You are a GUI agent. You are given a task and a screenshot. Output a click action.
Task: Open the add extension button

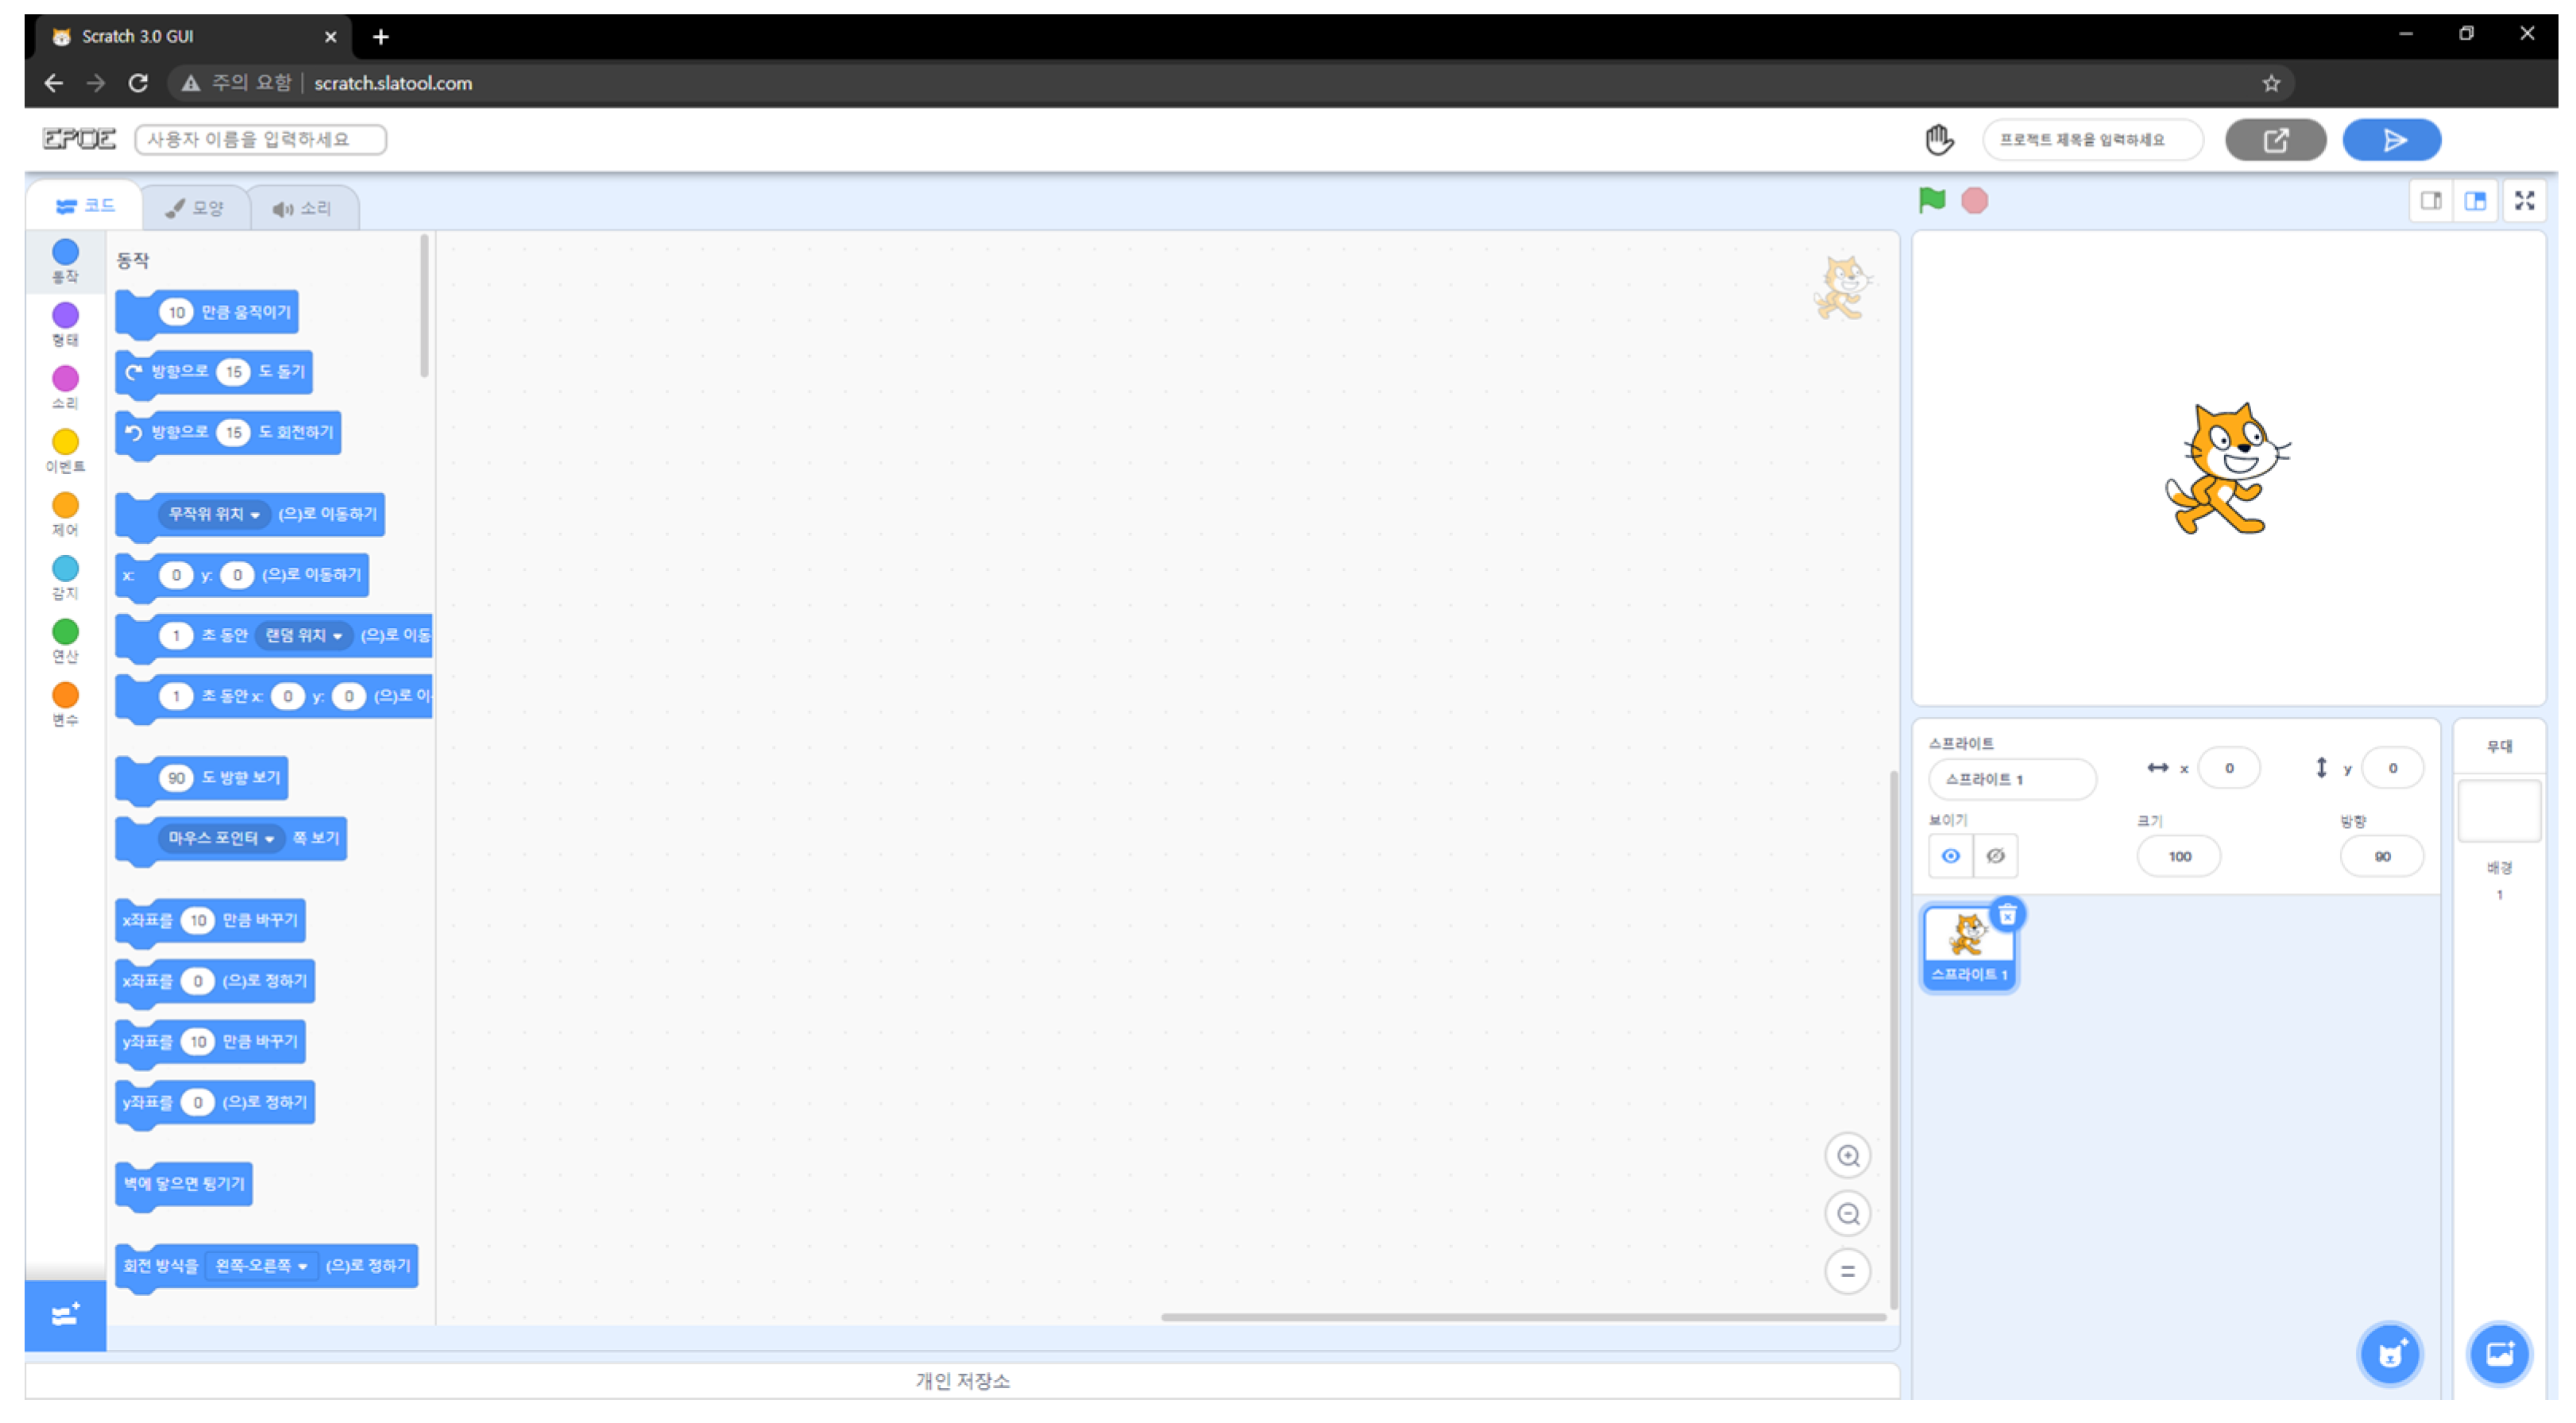click(65, 1315)
